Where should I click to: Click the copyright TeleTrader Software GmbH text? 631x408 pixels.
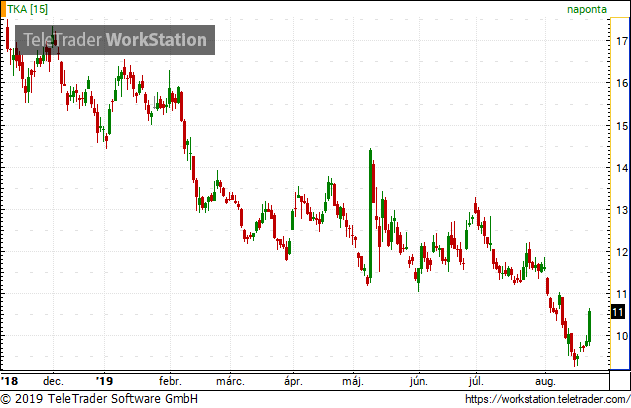coord(99,399)
